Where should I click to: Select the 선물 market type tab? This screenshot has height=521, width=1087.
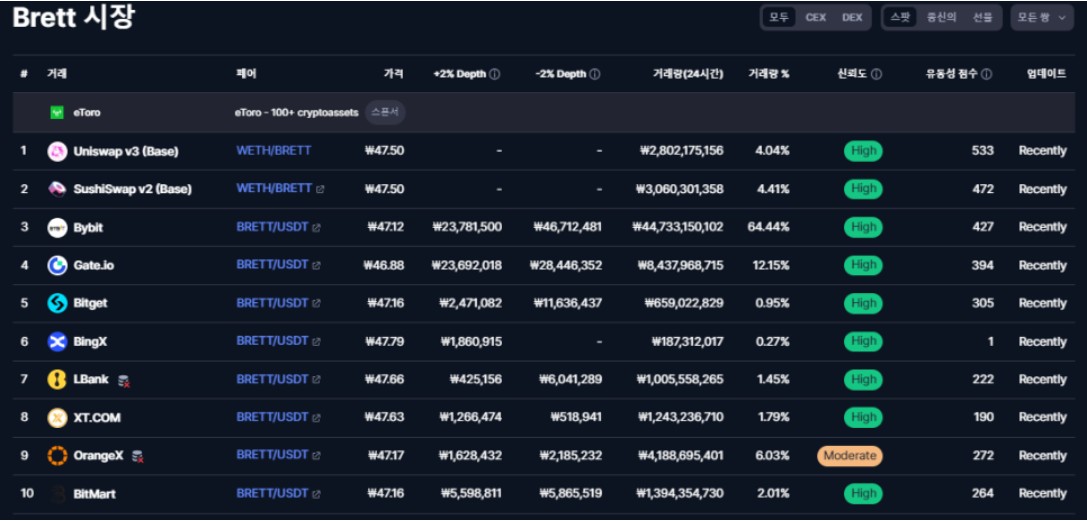(x=982, y=17)
